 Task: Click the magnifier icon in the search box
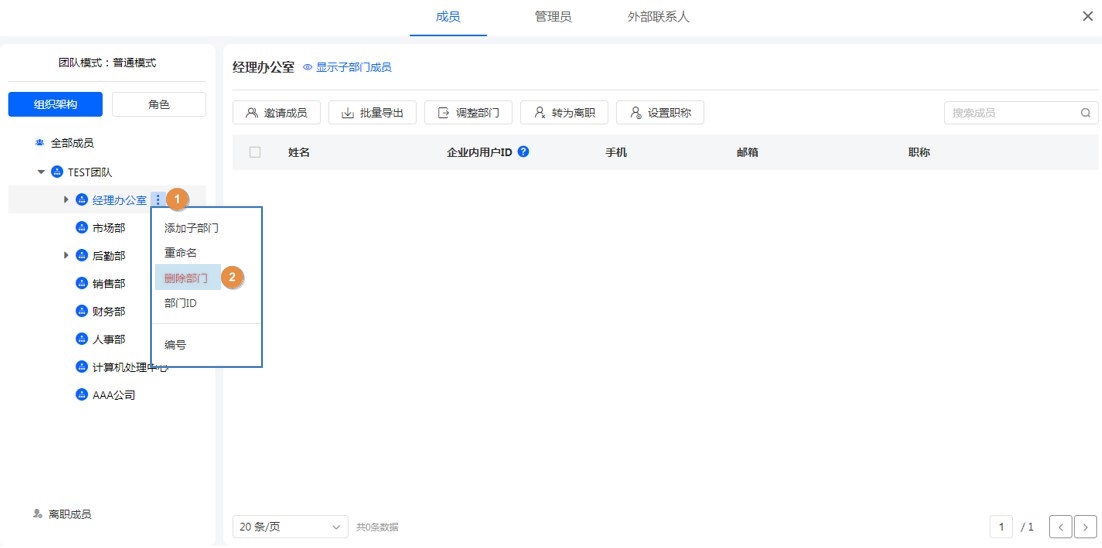pos(1085,113)
